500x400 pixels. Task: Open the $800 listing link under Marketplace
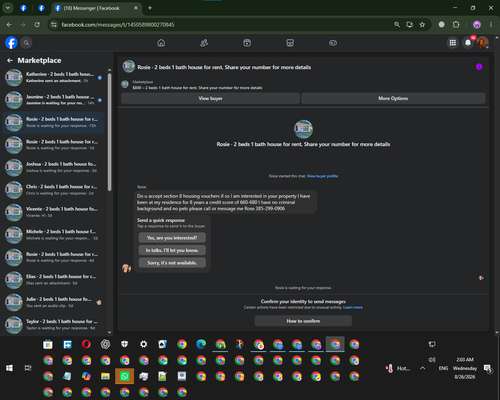(x=197, y=88)
